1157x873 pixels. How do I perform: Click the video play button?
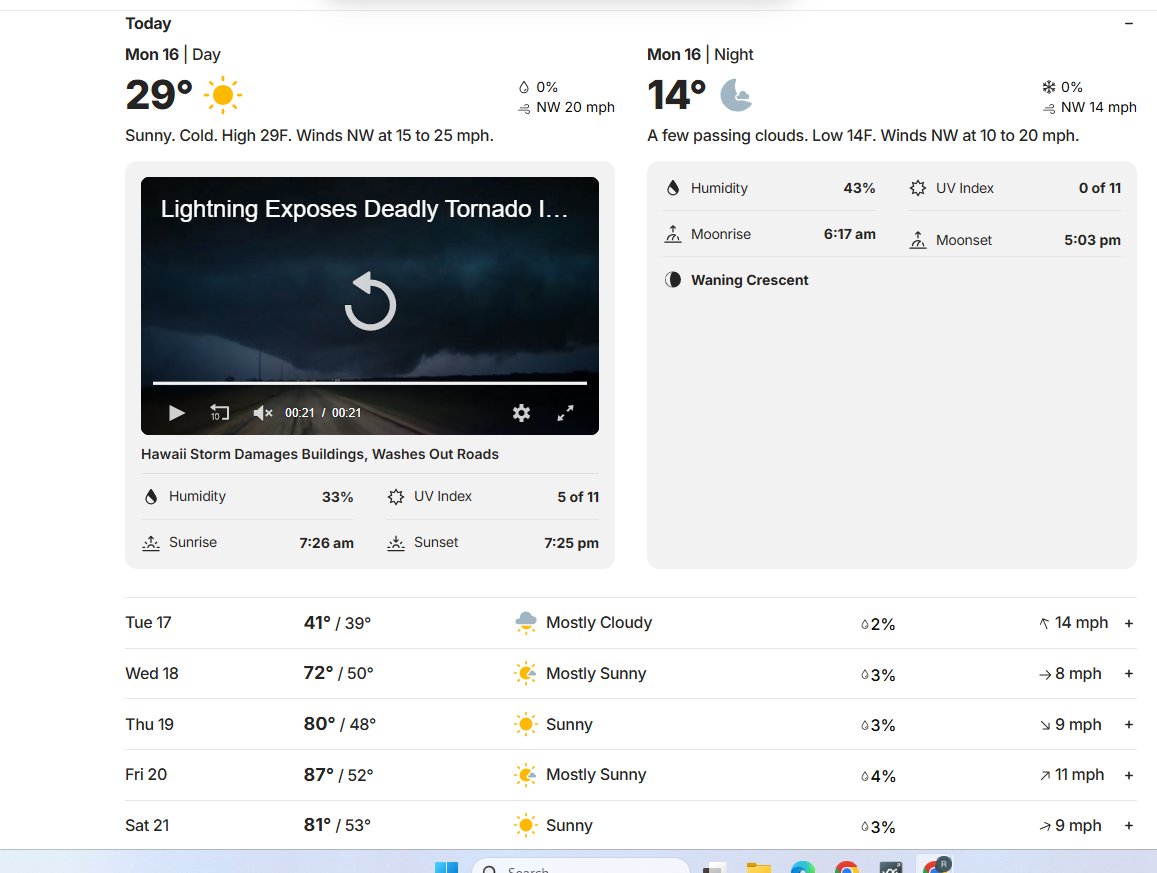(x=176, y=413)
